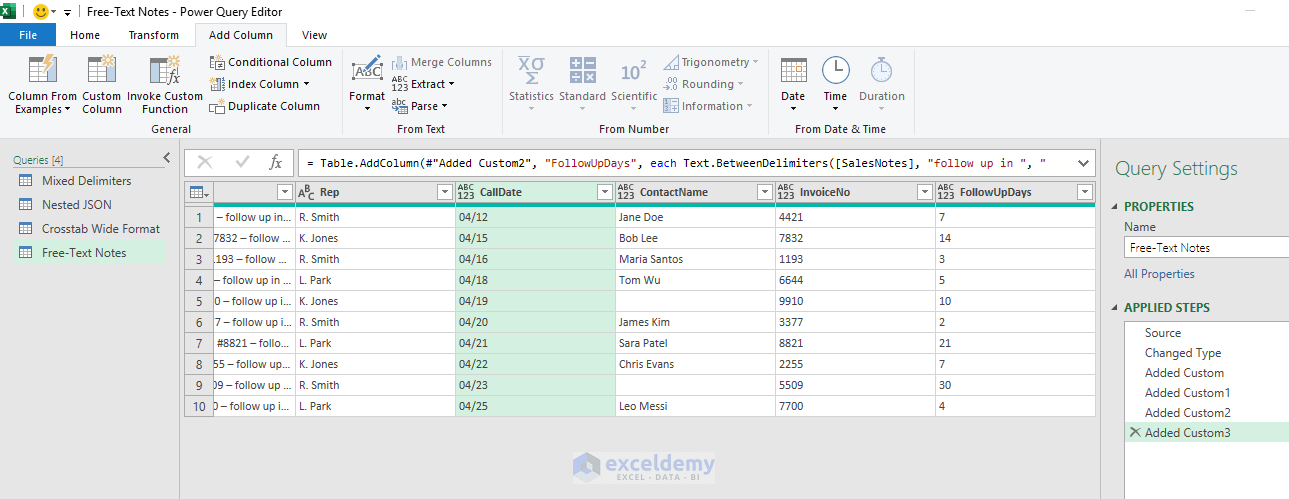Click Merge Columns
This screenshot has width=1289, height=499.
point(441,62)
